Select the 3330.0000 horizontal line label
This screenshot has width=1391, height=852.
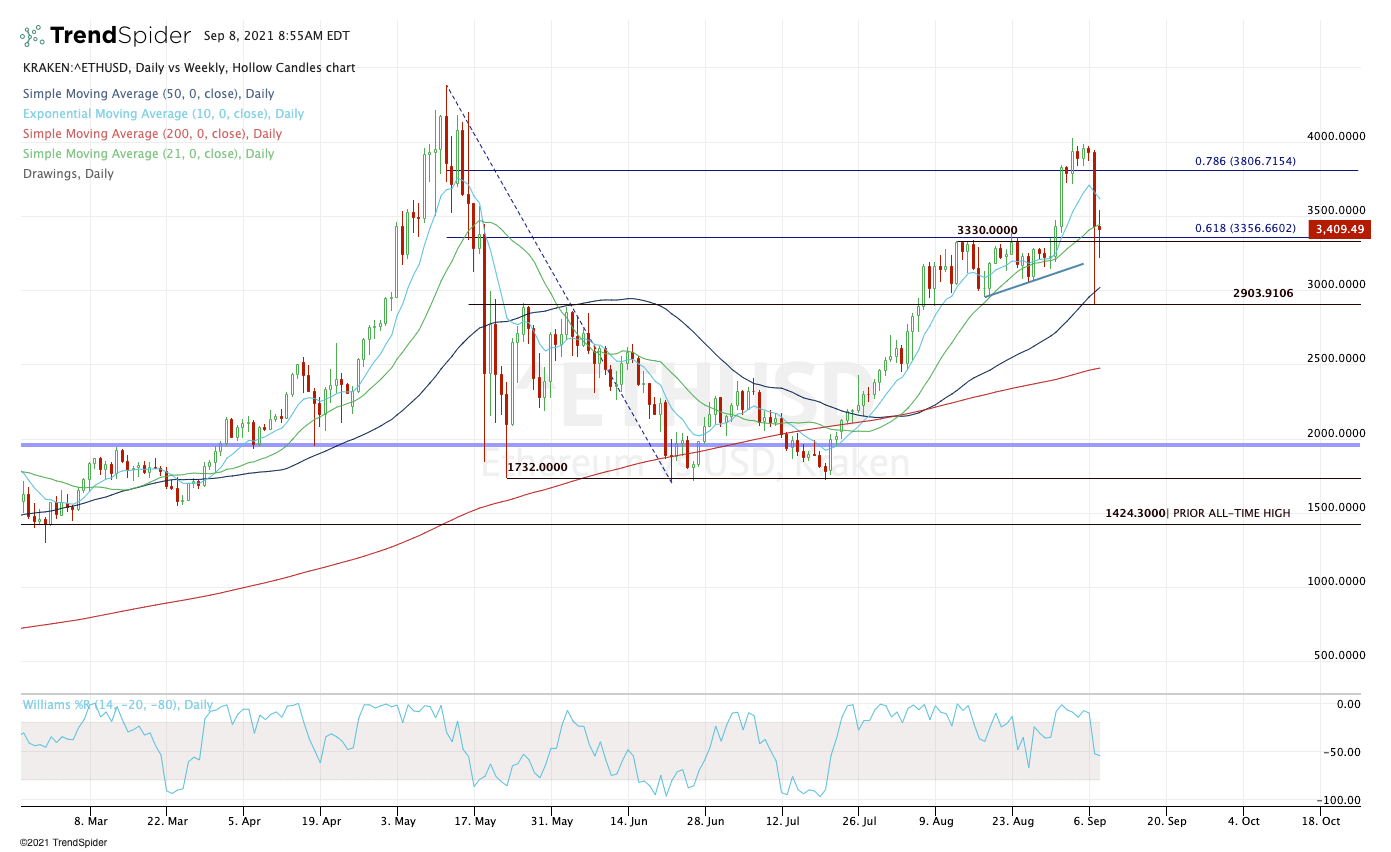(x=986, y=229)
